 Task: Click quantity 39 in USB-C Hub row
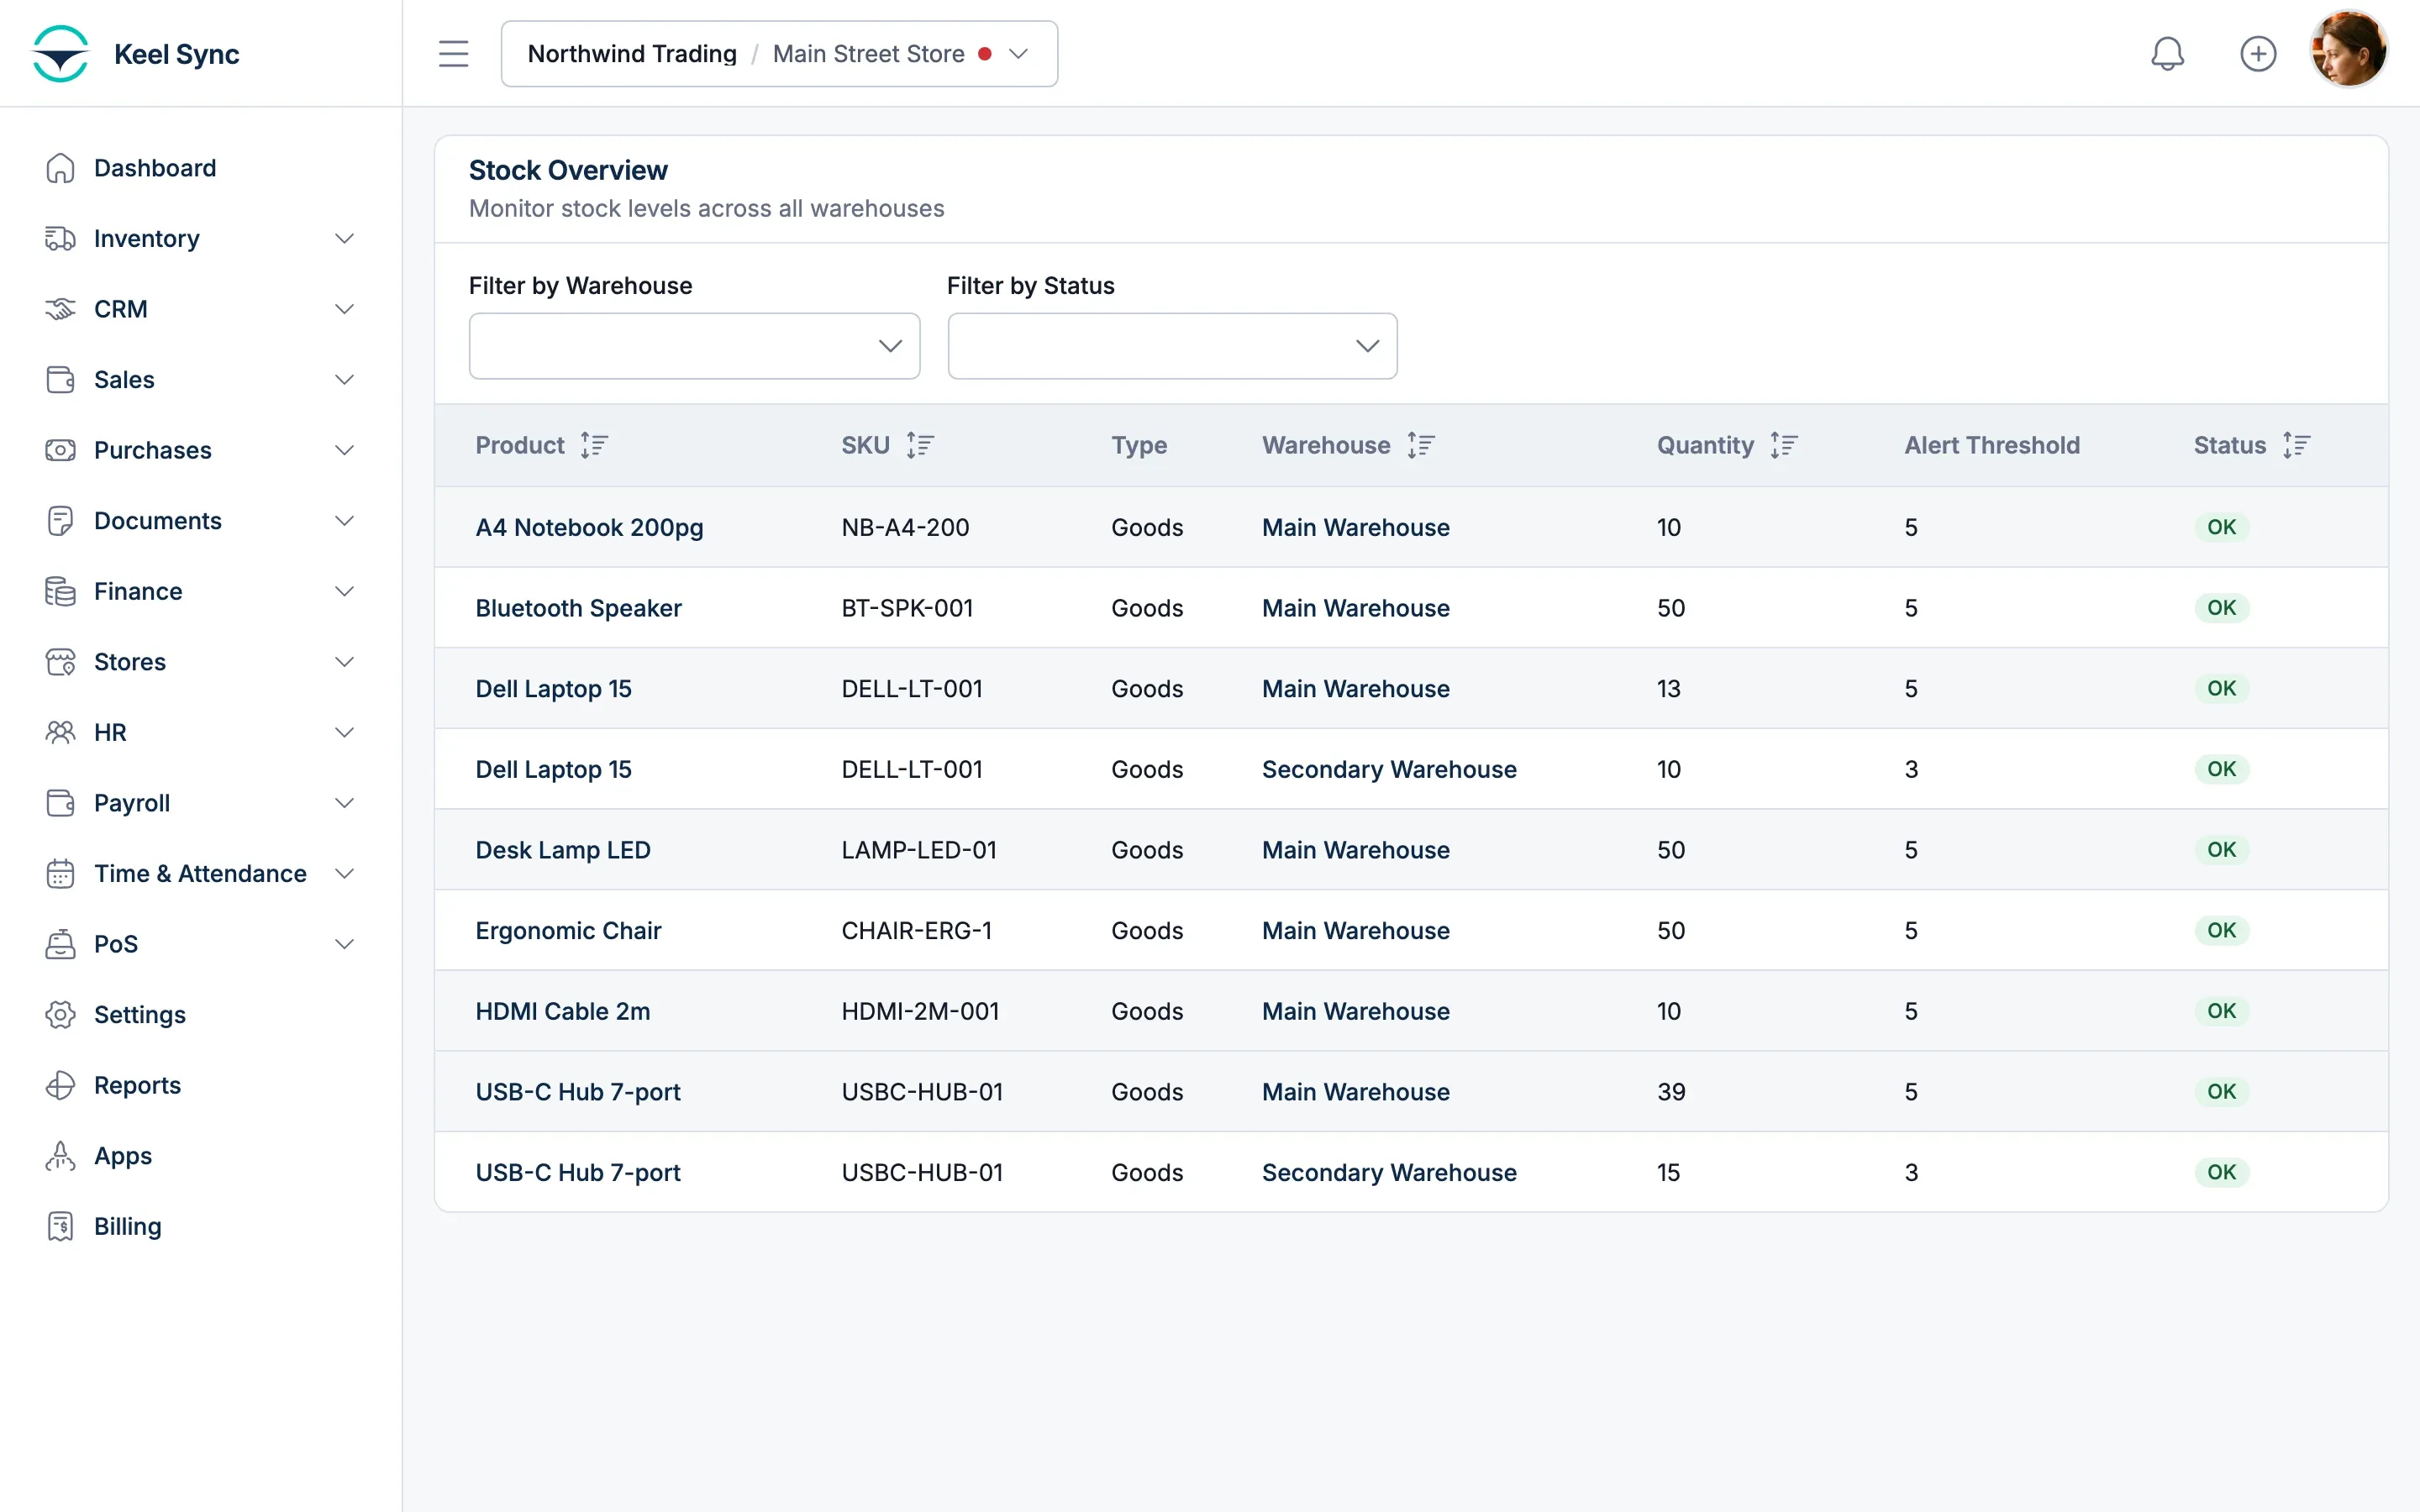(1671, 1092)
